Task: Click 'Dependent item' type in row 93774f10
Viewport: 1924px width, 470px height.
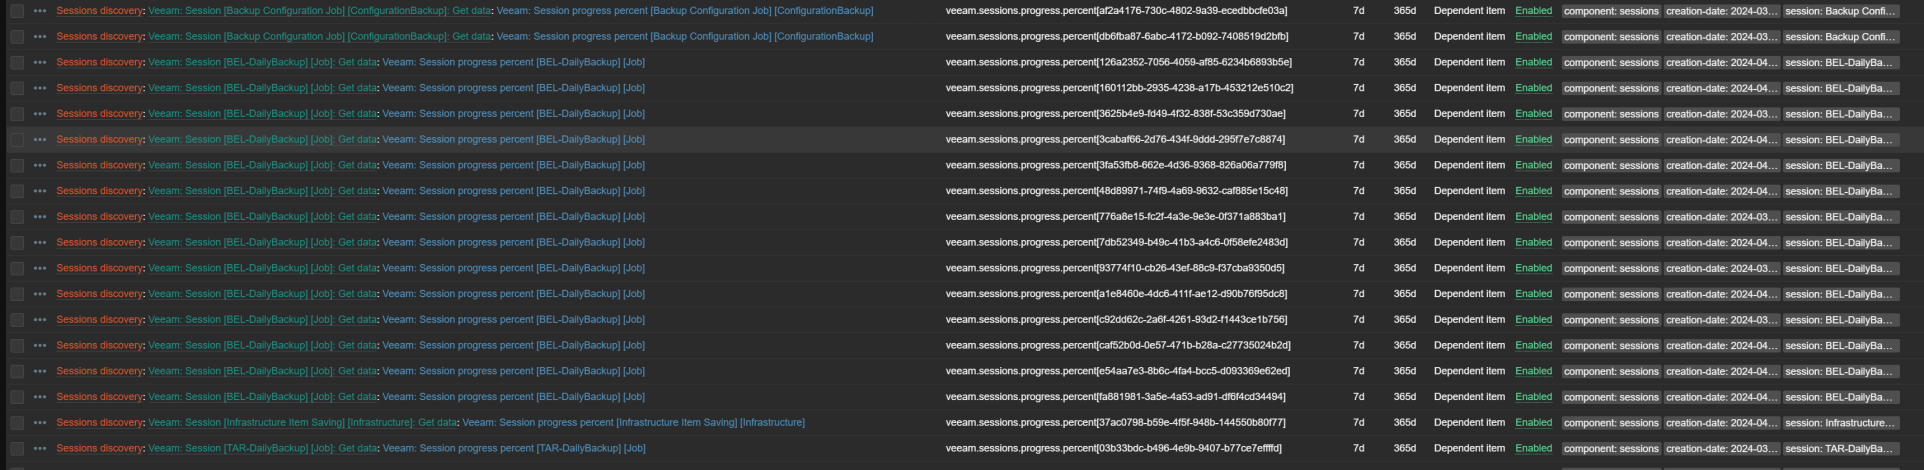Action: [1469, 268]
